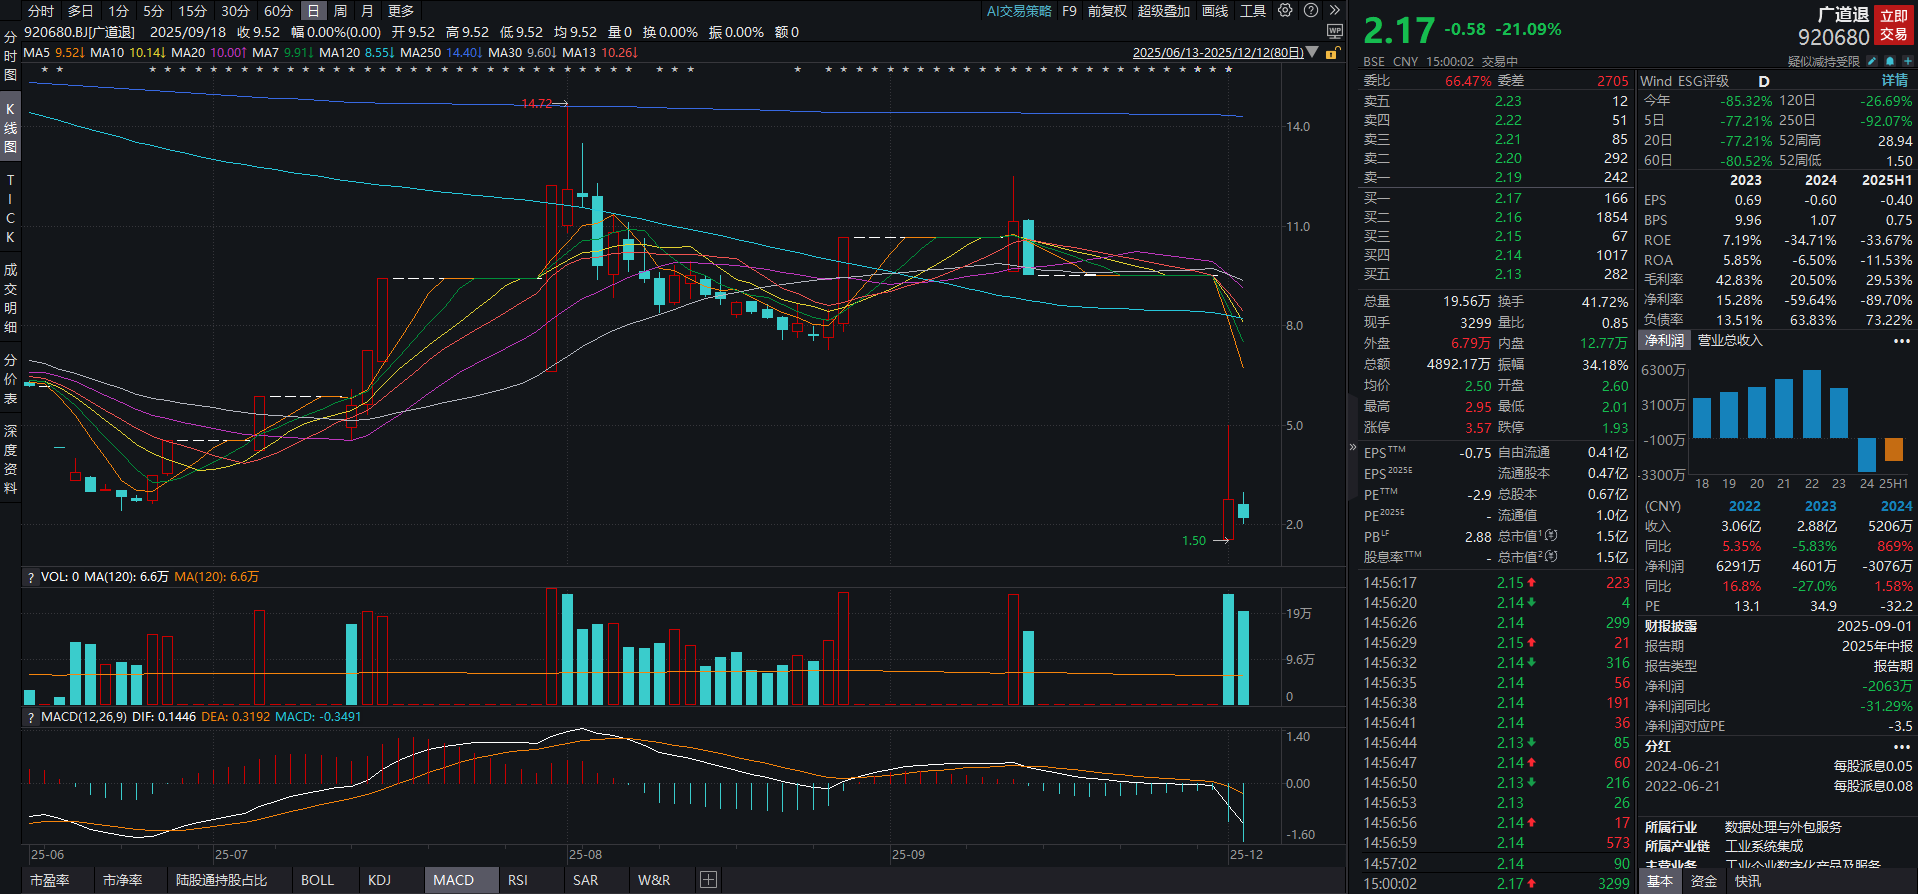Open MACD indicator help icon
The height and width of the screenshot is (894, 1918).
pyautogui.click(x=31, y=717)
